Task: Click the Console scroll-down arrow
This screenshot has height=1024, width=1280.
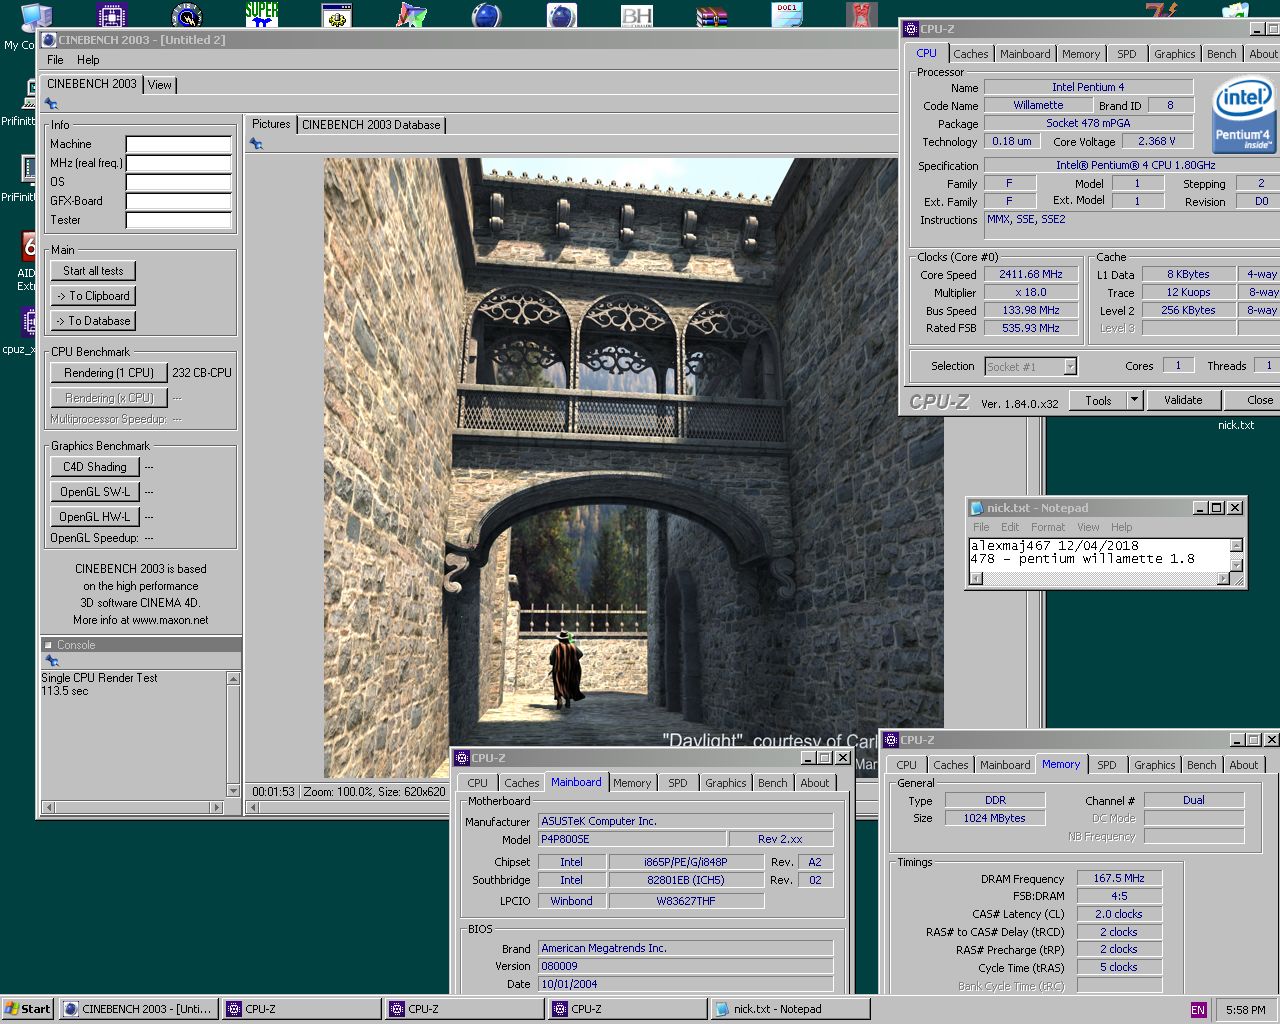Action: 233,790
